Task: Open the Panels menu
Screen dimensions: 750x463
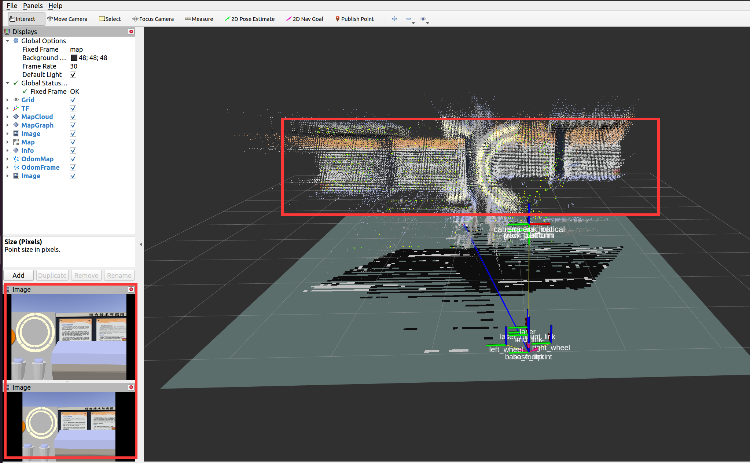Action: (33, 6)
